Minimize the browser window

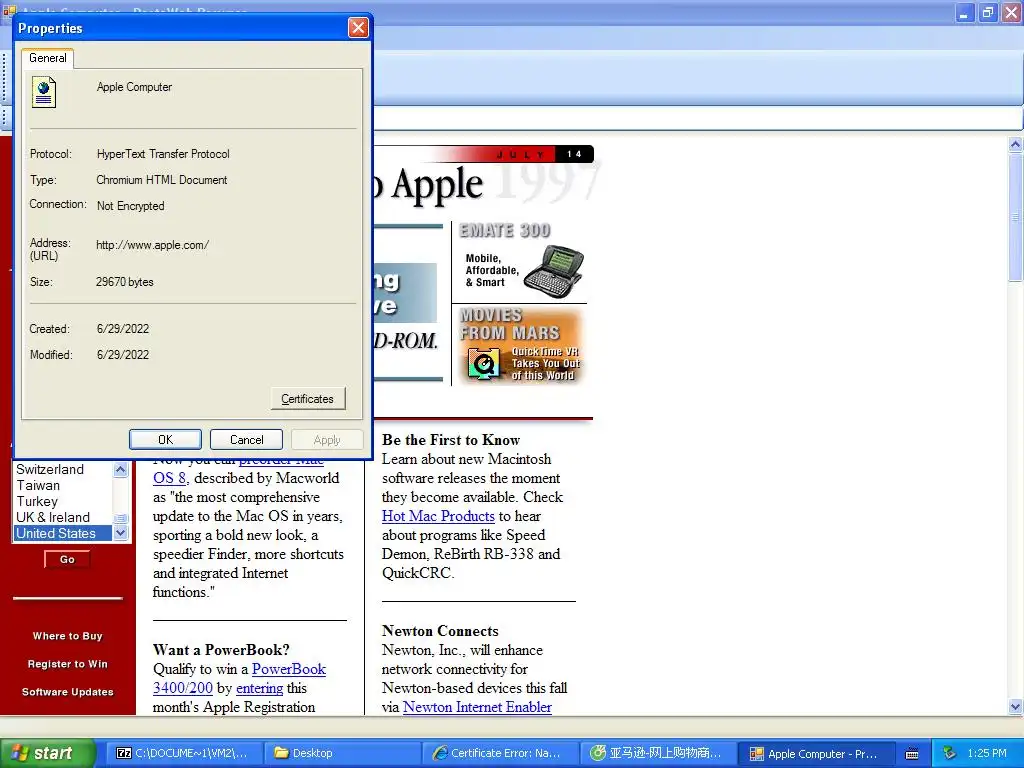point(965,12)
